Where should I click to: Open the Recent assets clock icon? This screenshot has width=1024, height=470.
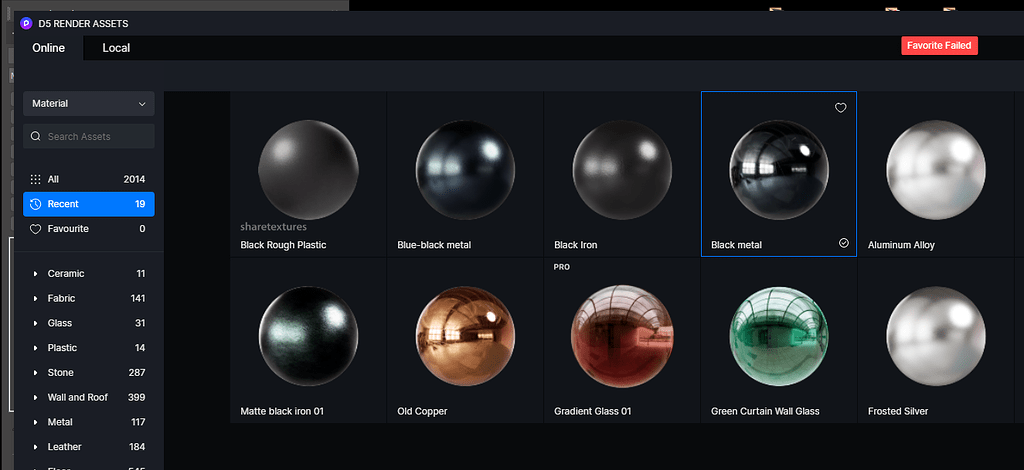(35, 204)
